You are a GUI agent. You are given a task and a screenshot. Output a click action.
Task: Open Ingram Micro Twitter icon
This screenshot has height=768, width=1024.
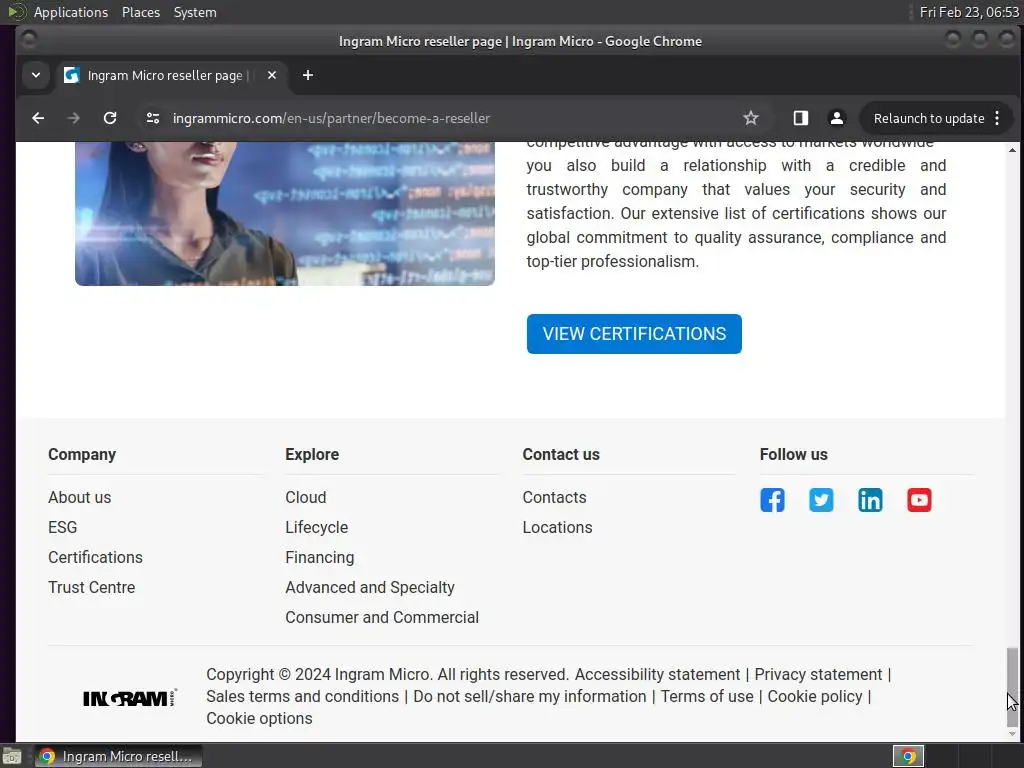(821, 500)
